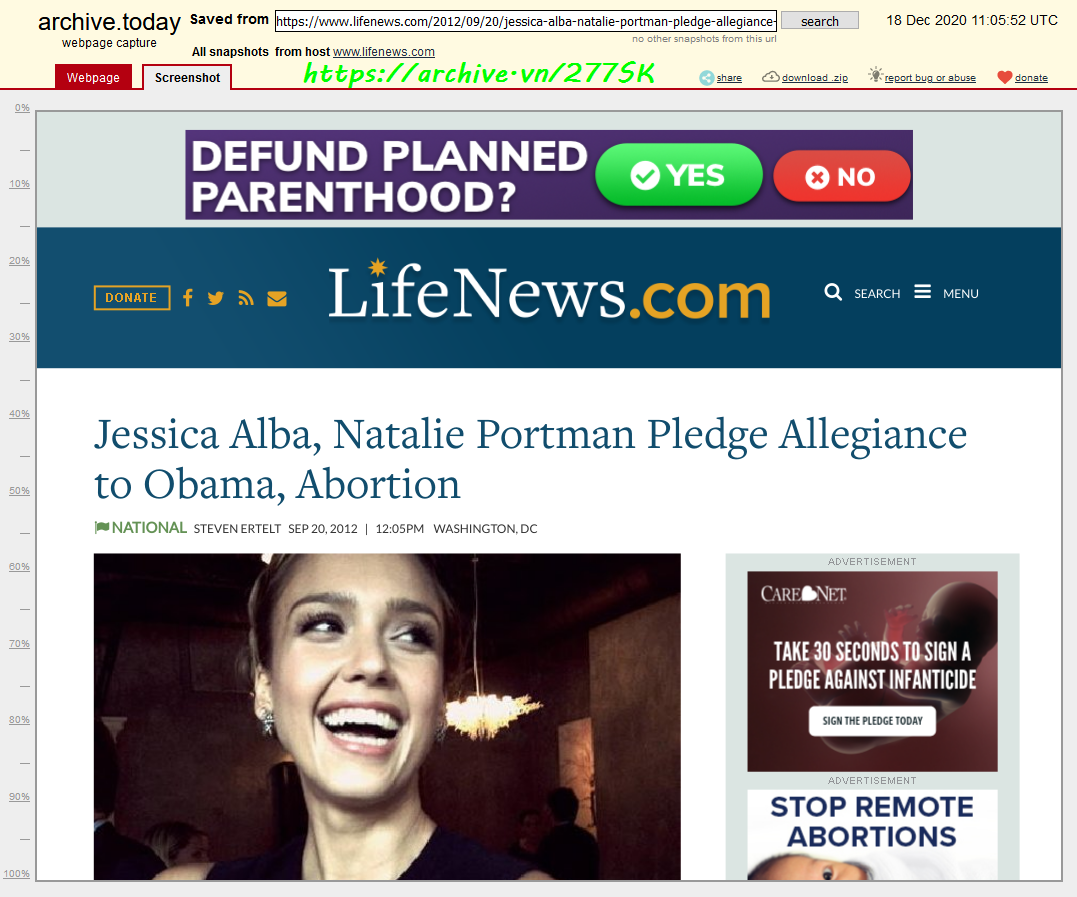Click the Defund Planned Parenthood banner text
1077x897 pixels.
[x=389, y=176]
